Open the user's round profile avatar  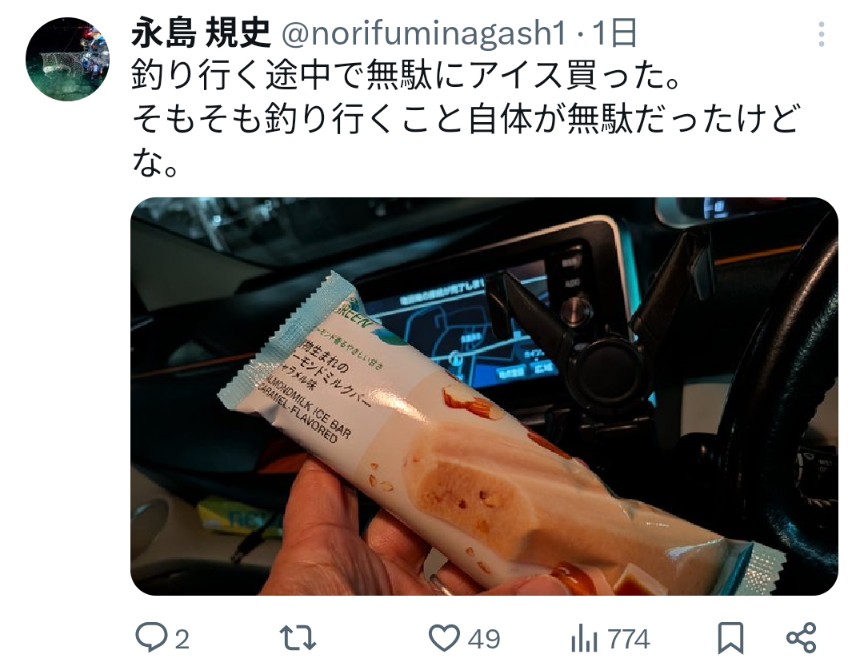pos(67,59)
